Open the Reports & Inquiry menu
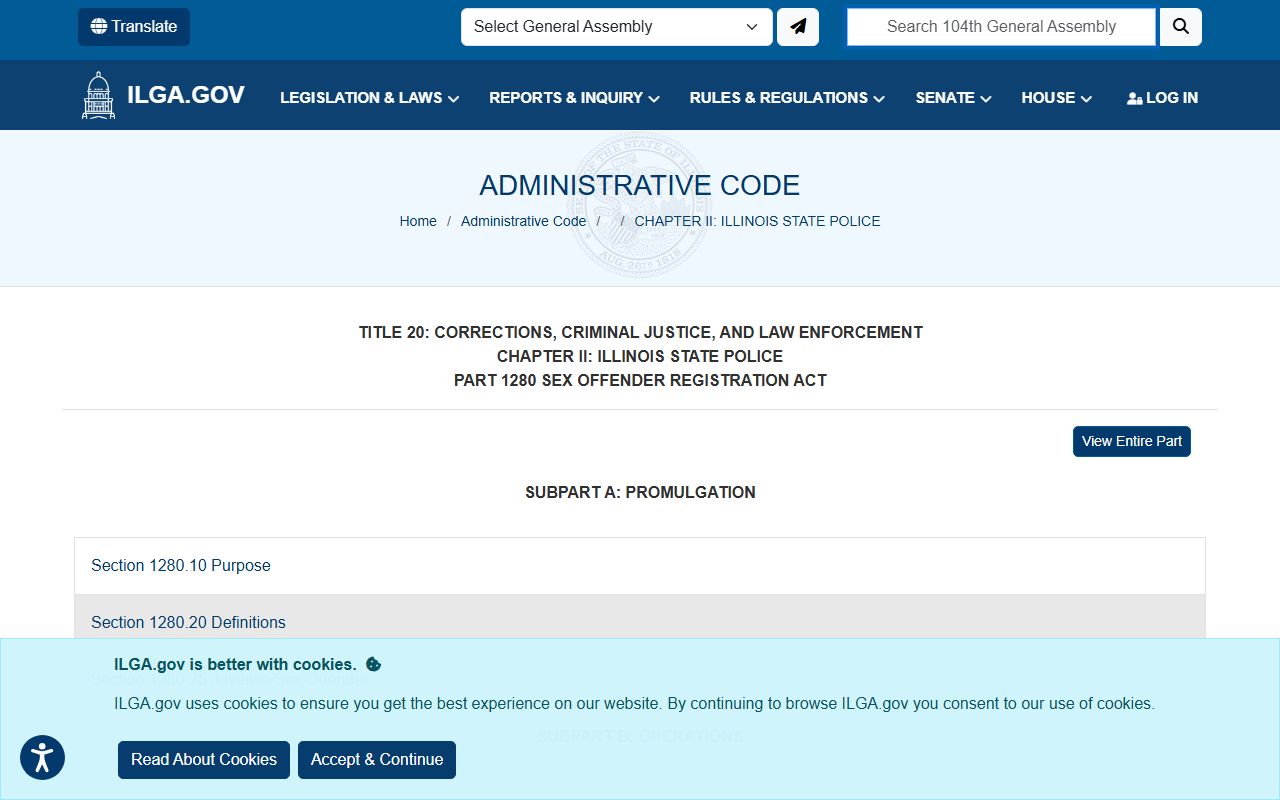Image resolution: width=1280 pixels, height=800 pixels. click(574, 98)
